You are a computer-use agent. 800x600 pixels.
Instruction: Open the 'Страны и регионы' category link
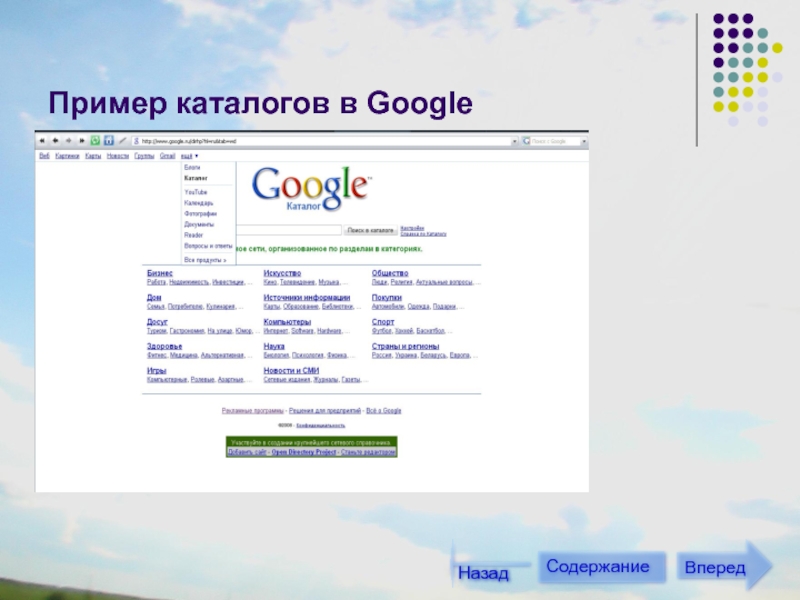[x=404, y=347]
